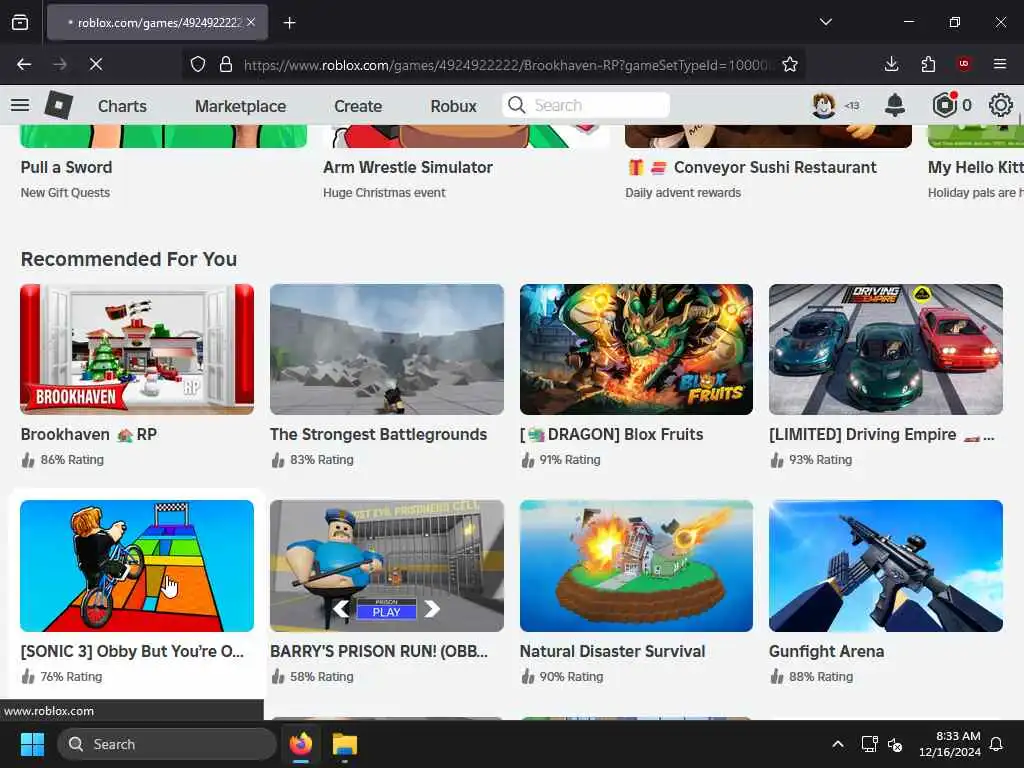Click the 91% Rating text

[x=569, y=460]
